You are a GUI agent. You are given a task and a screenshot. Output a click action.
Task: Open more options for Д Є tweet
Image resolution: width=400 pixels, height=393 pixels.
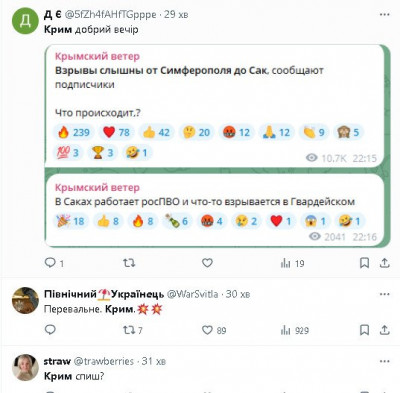[385, 15]
